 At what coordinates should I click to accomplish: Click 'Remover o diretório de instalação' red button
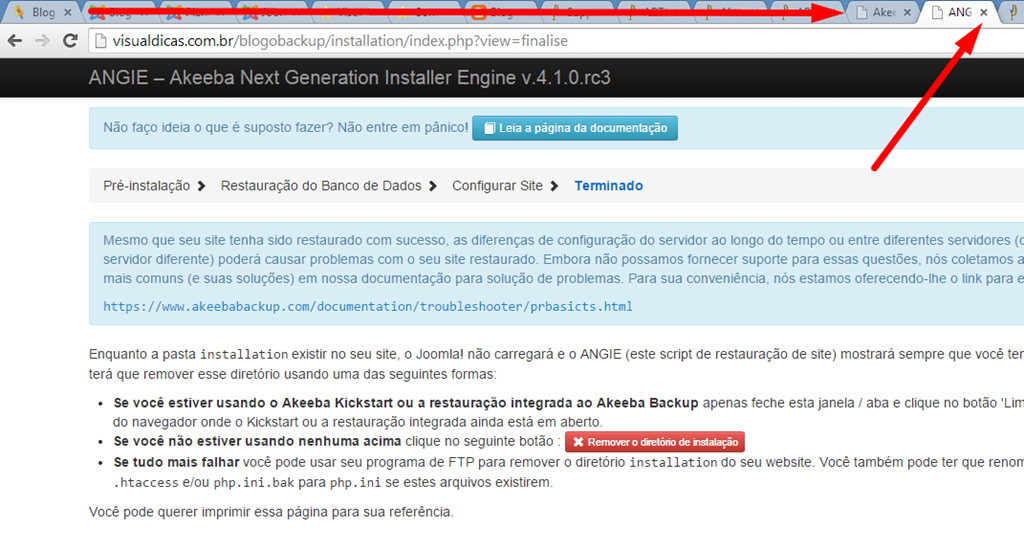pyautogui.click(x=654, y=442)
